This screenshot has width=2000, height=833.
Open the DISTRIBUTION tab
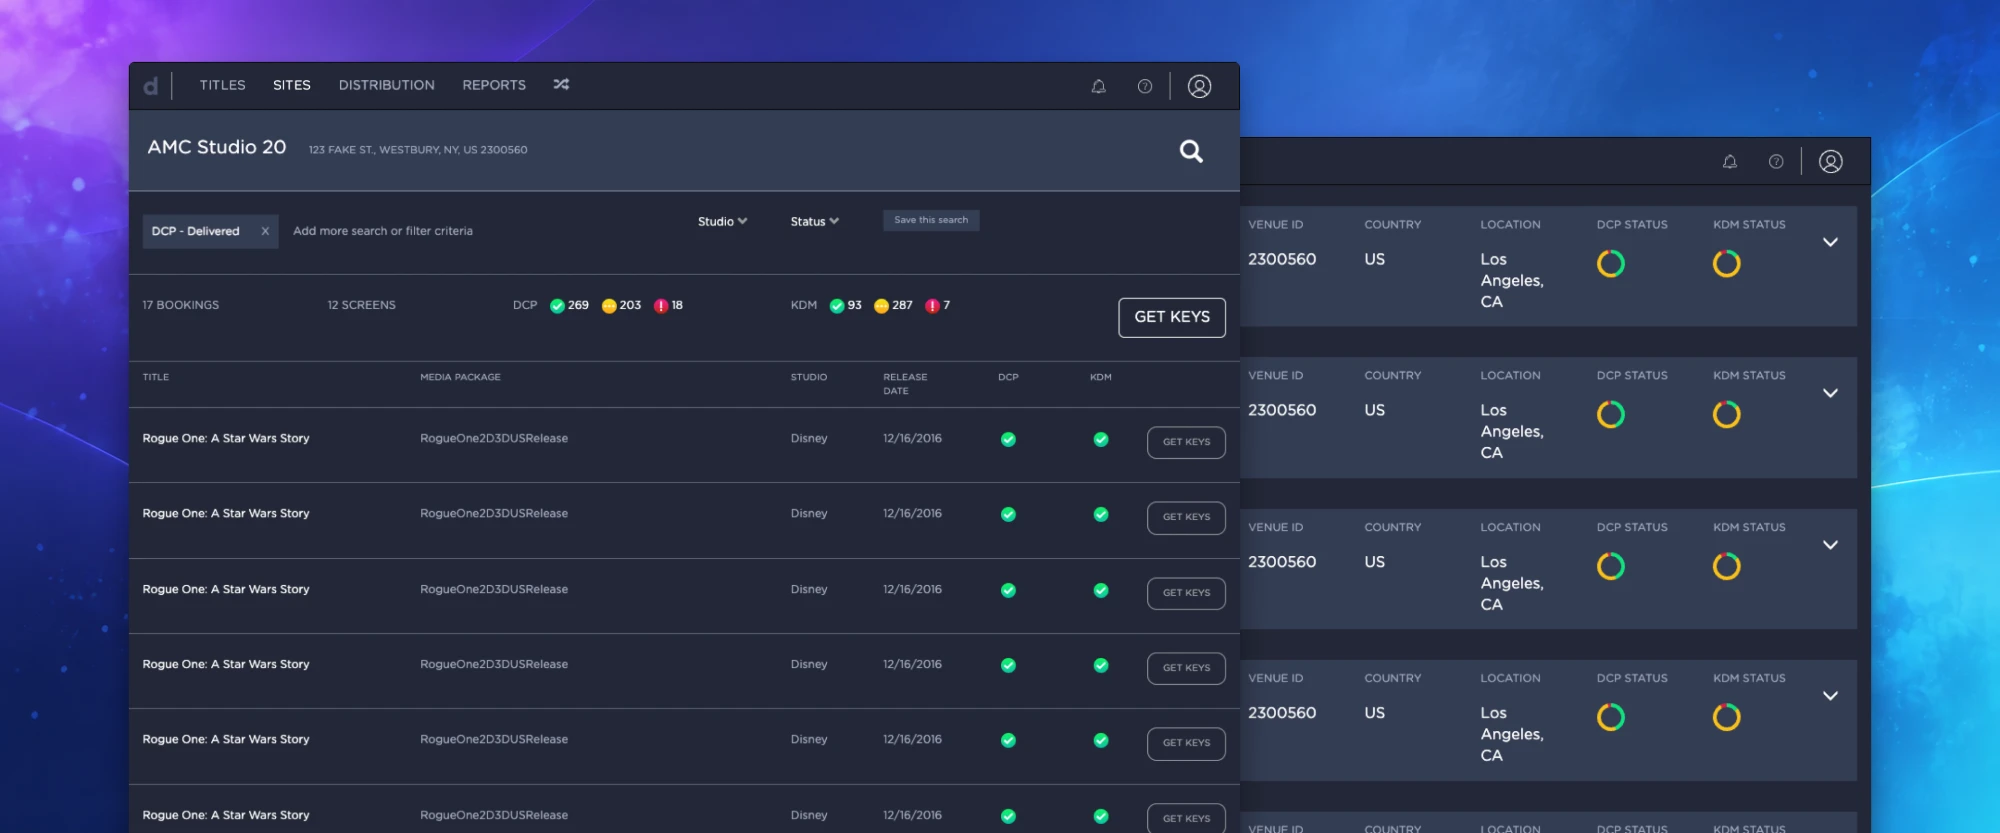pyautogui.click(x=386, y=85)
